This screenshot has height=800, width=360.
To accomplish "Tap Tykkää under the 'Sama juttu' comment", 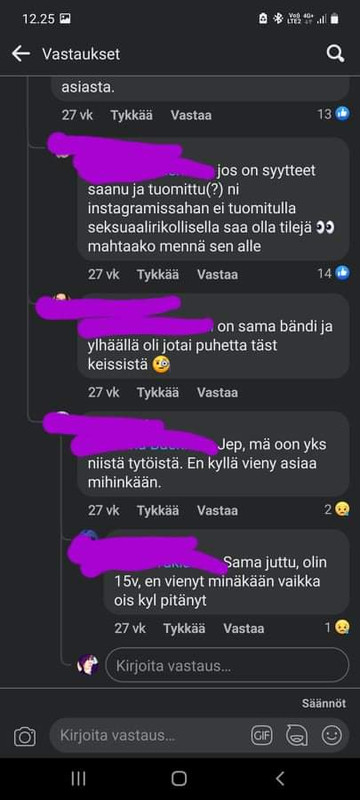I will coord(184,628).
